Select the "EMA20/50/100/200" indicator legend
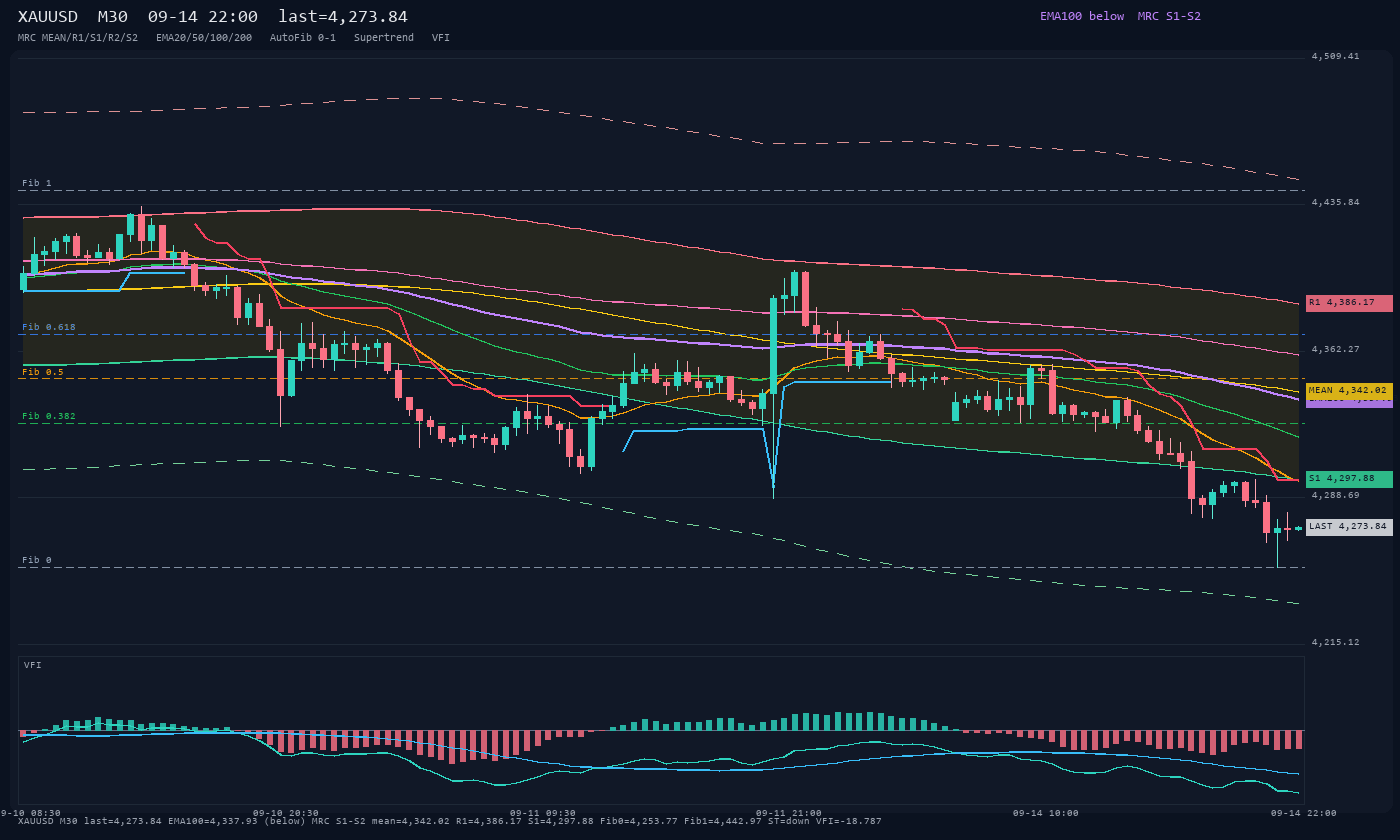 click(x=204, y=38)
